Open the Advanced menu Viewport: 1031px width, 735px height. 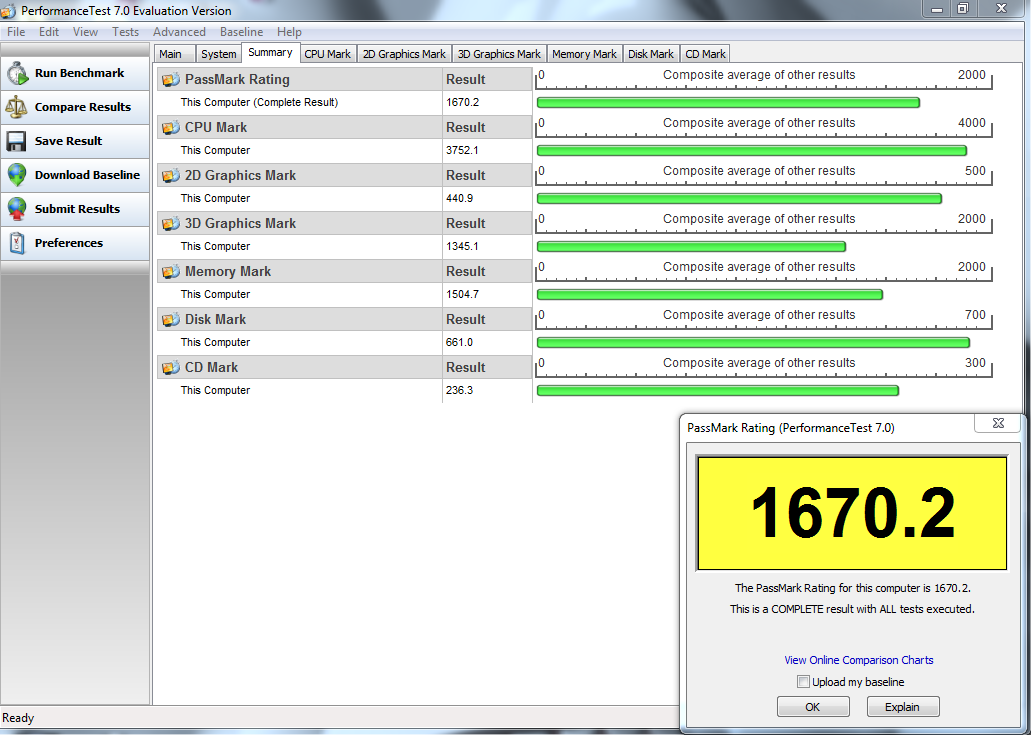(180, 31)
